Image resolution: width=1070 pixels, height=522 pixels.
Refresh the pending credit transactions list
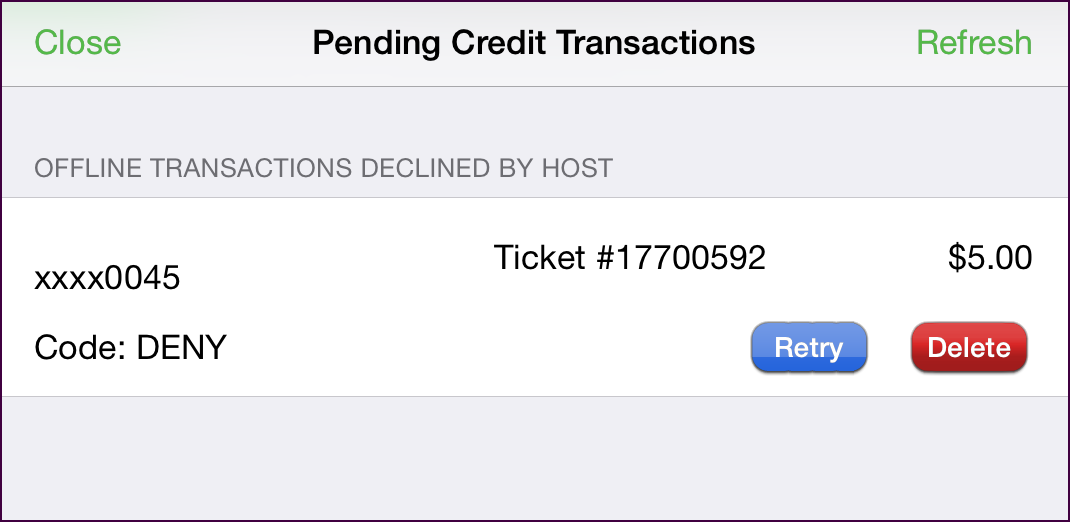[974, 42]
